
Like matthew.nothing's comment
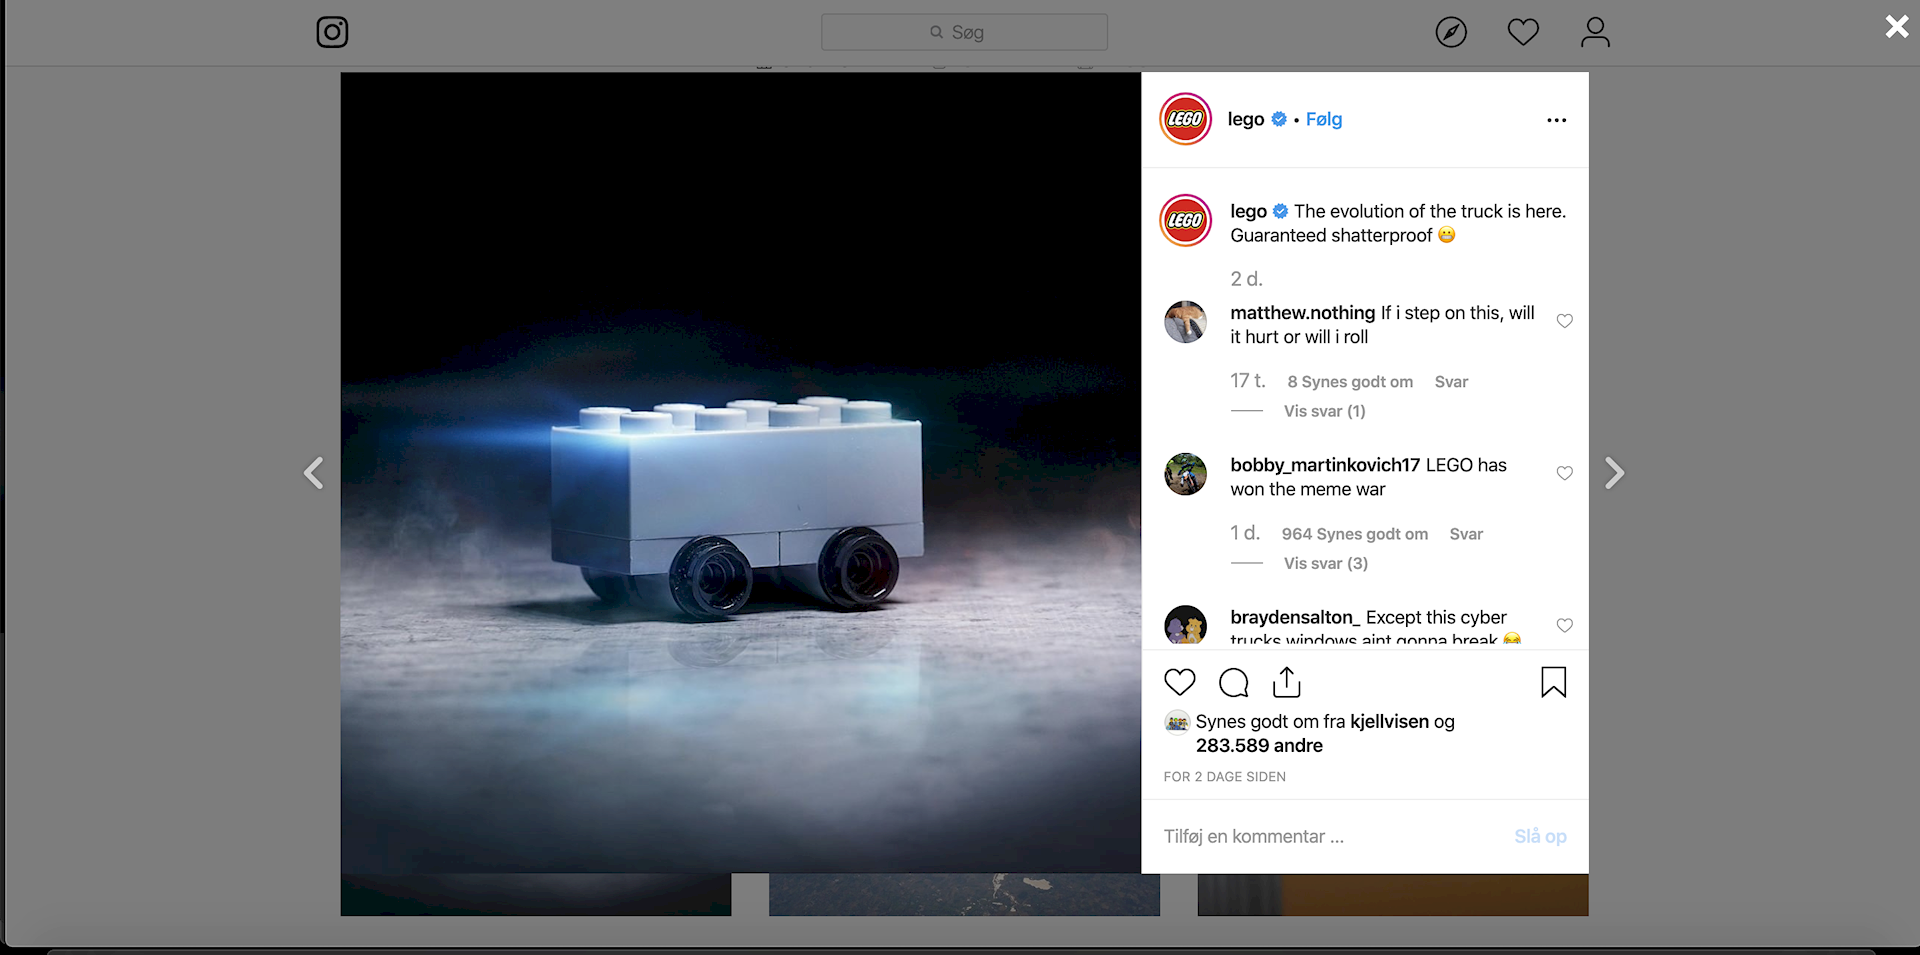click(x=1565, y=321)
